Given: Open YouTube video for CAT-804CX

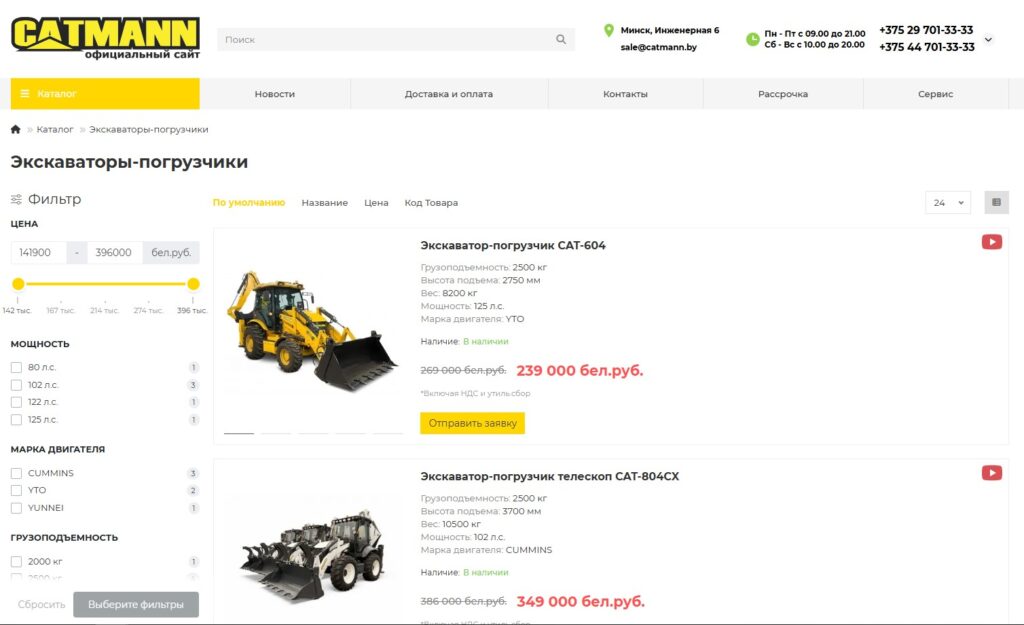Looking at the screenshot, I should (x=991, y=473).
